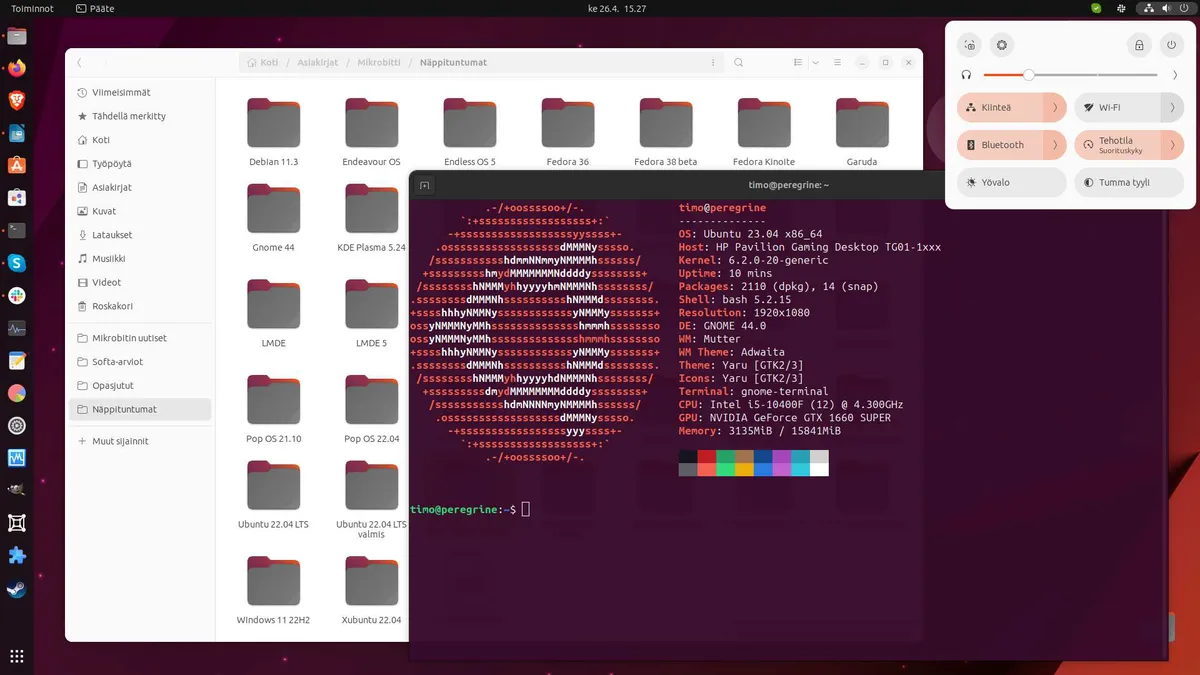Open Skype from the dock
The height and width of the screenshot is (675, 1200).
click(x=15, y=263)
